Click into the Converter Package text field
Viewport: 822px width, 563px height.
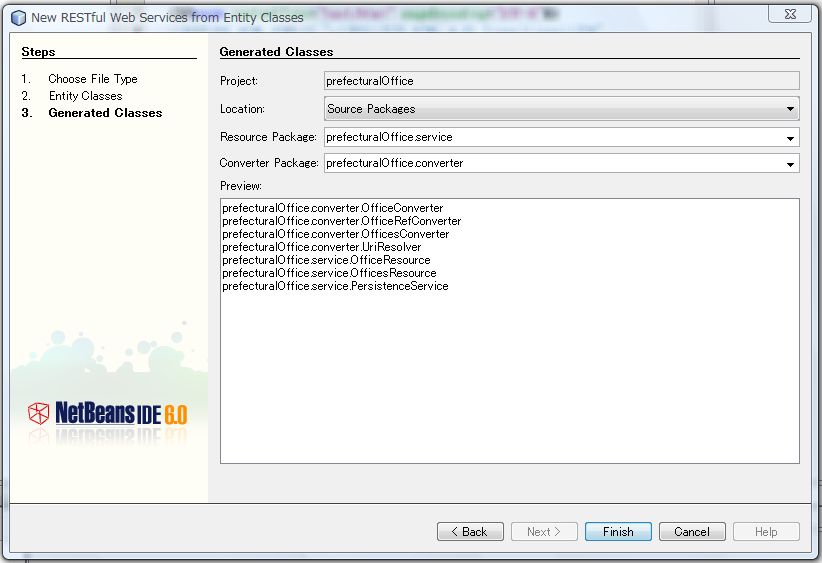pos(550,163)
